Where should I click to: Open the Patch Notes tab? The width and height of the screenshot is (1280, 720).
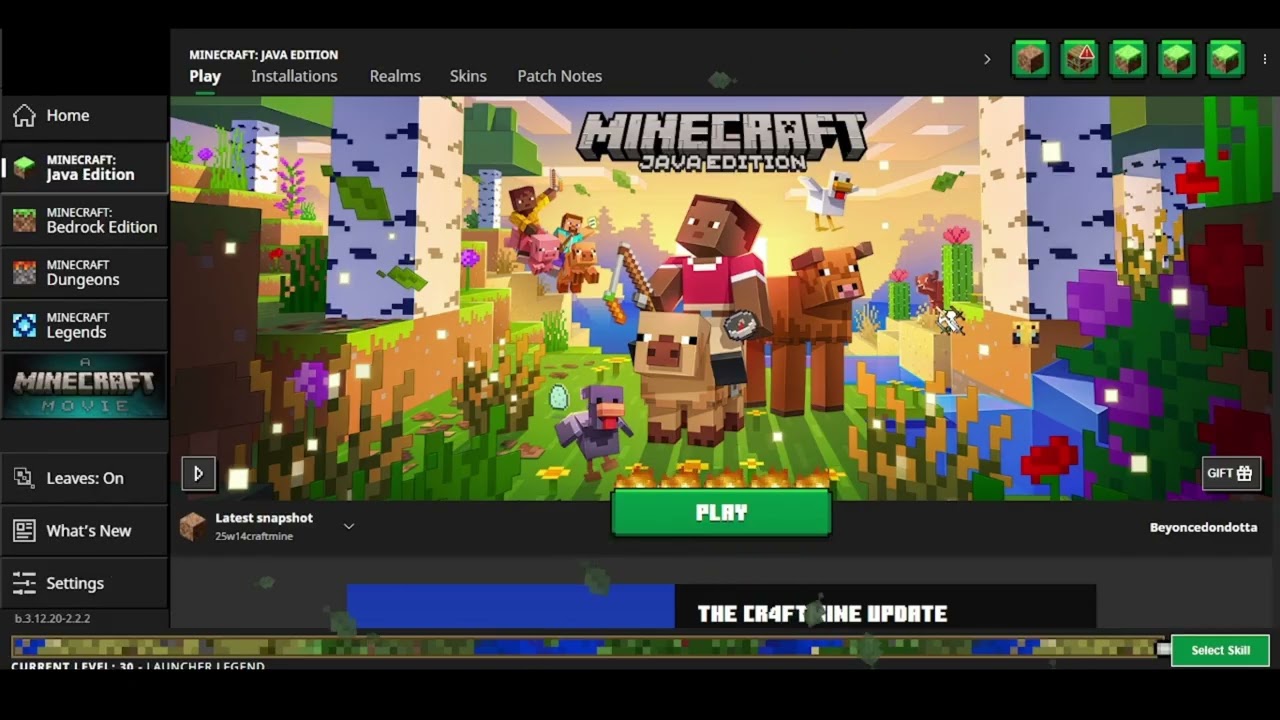click(559, 76)
